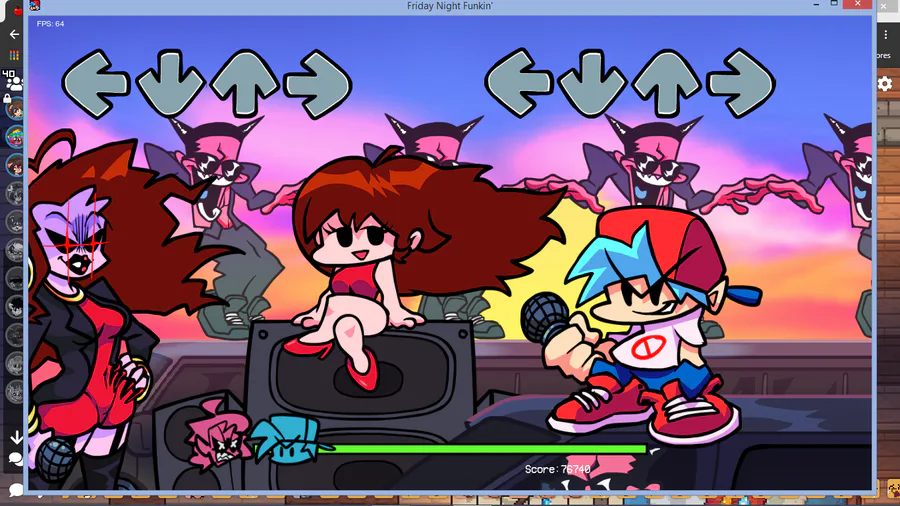
Task: Open settings gear in background window
Action: pyautogui.click(x=885, y=84)
